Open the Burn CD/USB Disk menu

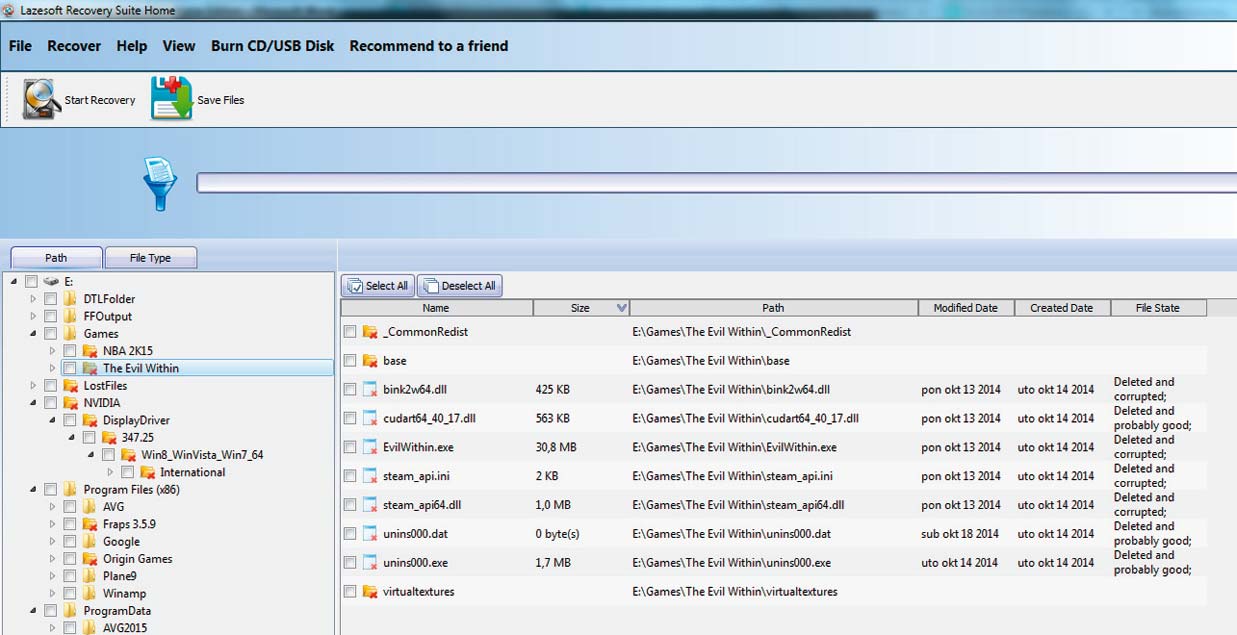coord(273,46)
